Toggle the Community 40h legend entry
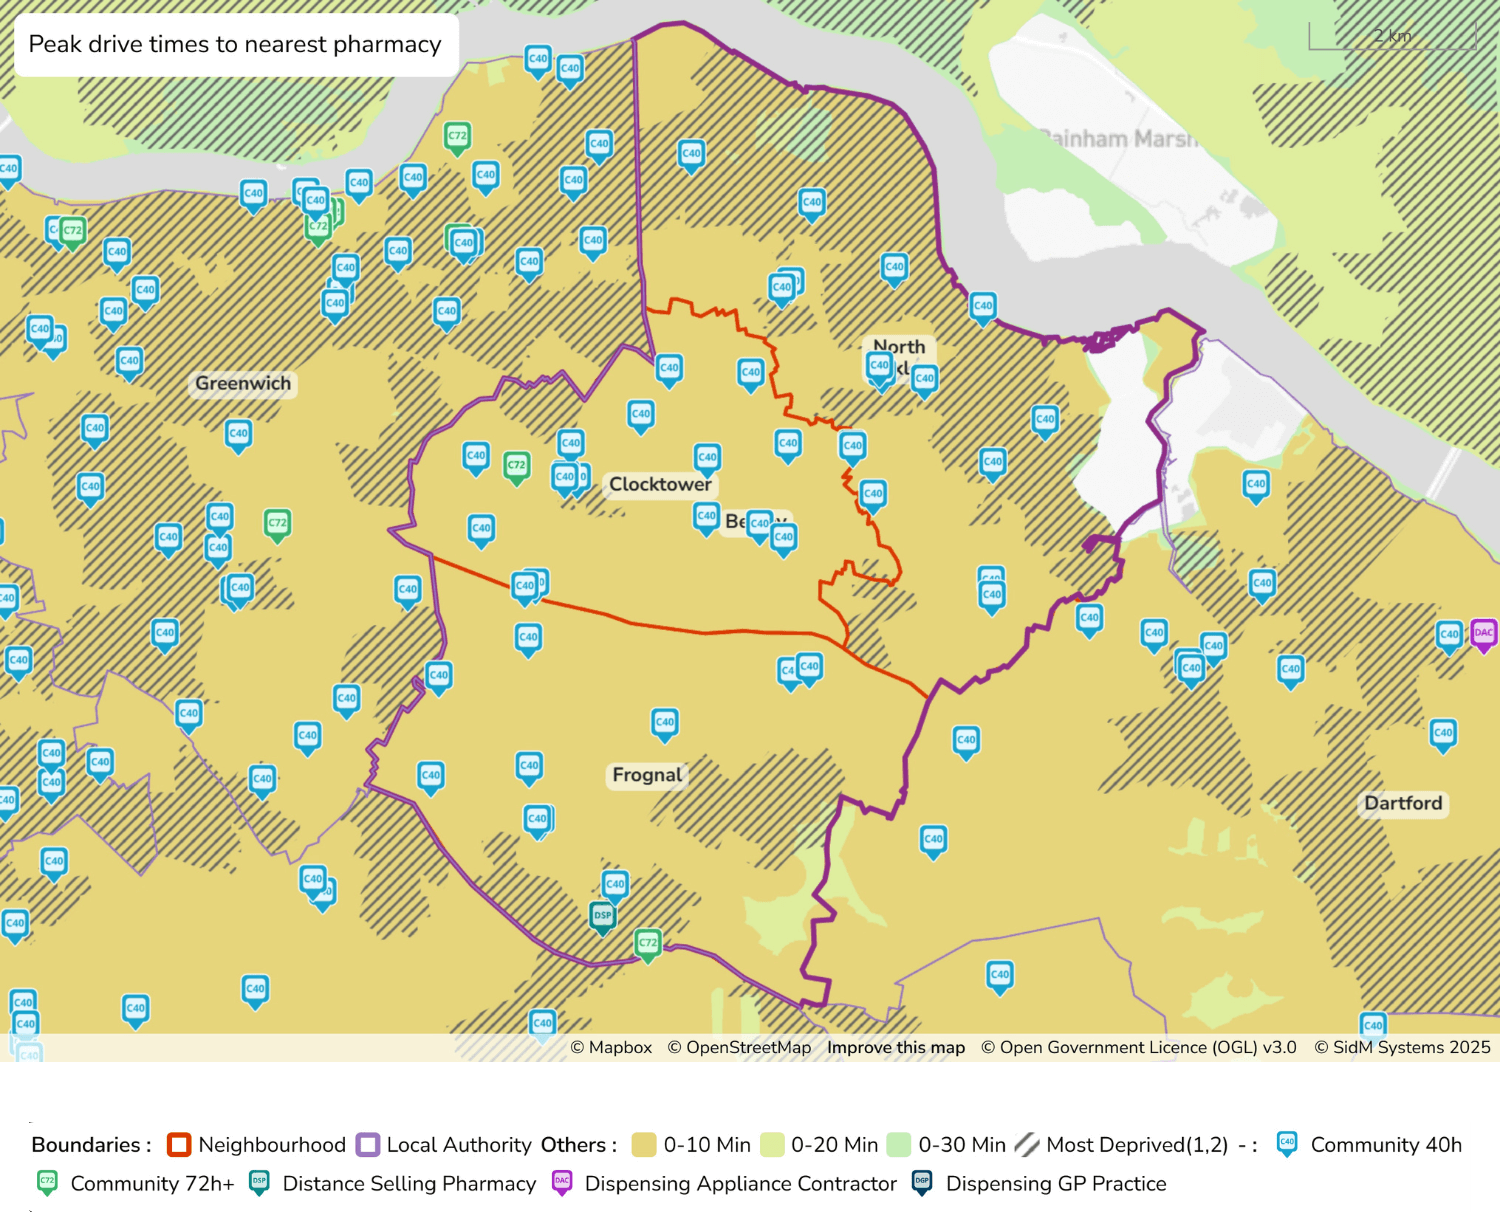The width and height of the screenshot is (1500, 1222). [1285, 1144]
